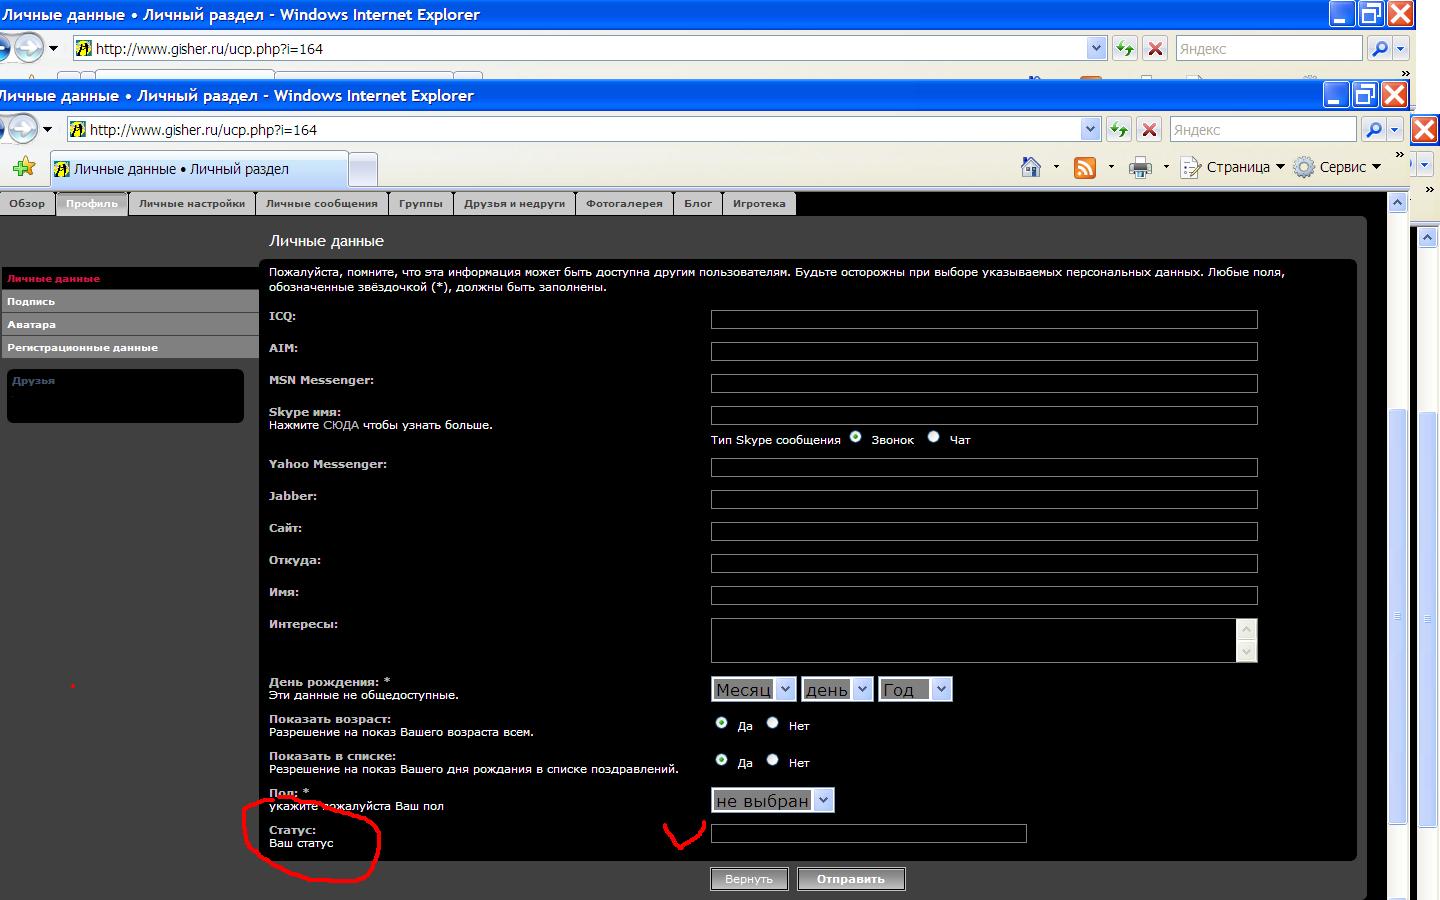Click the Вернуть reset button

tap(749, 879)
